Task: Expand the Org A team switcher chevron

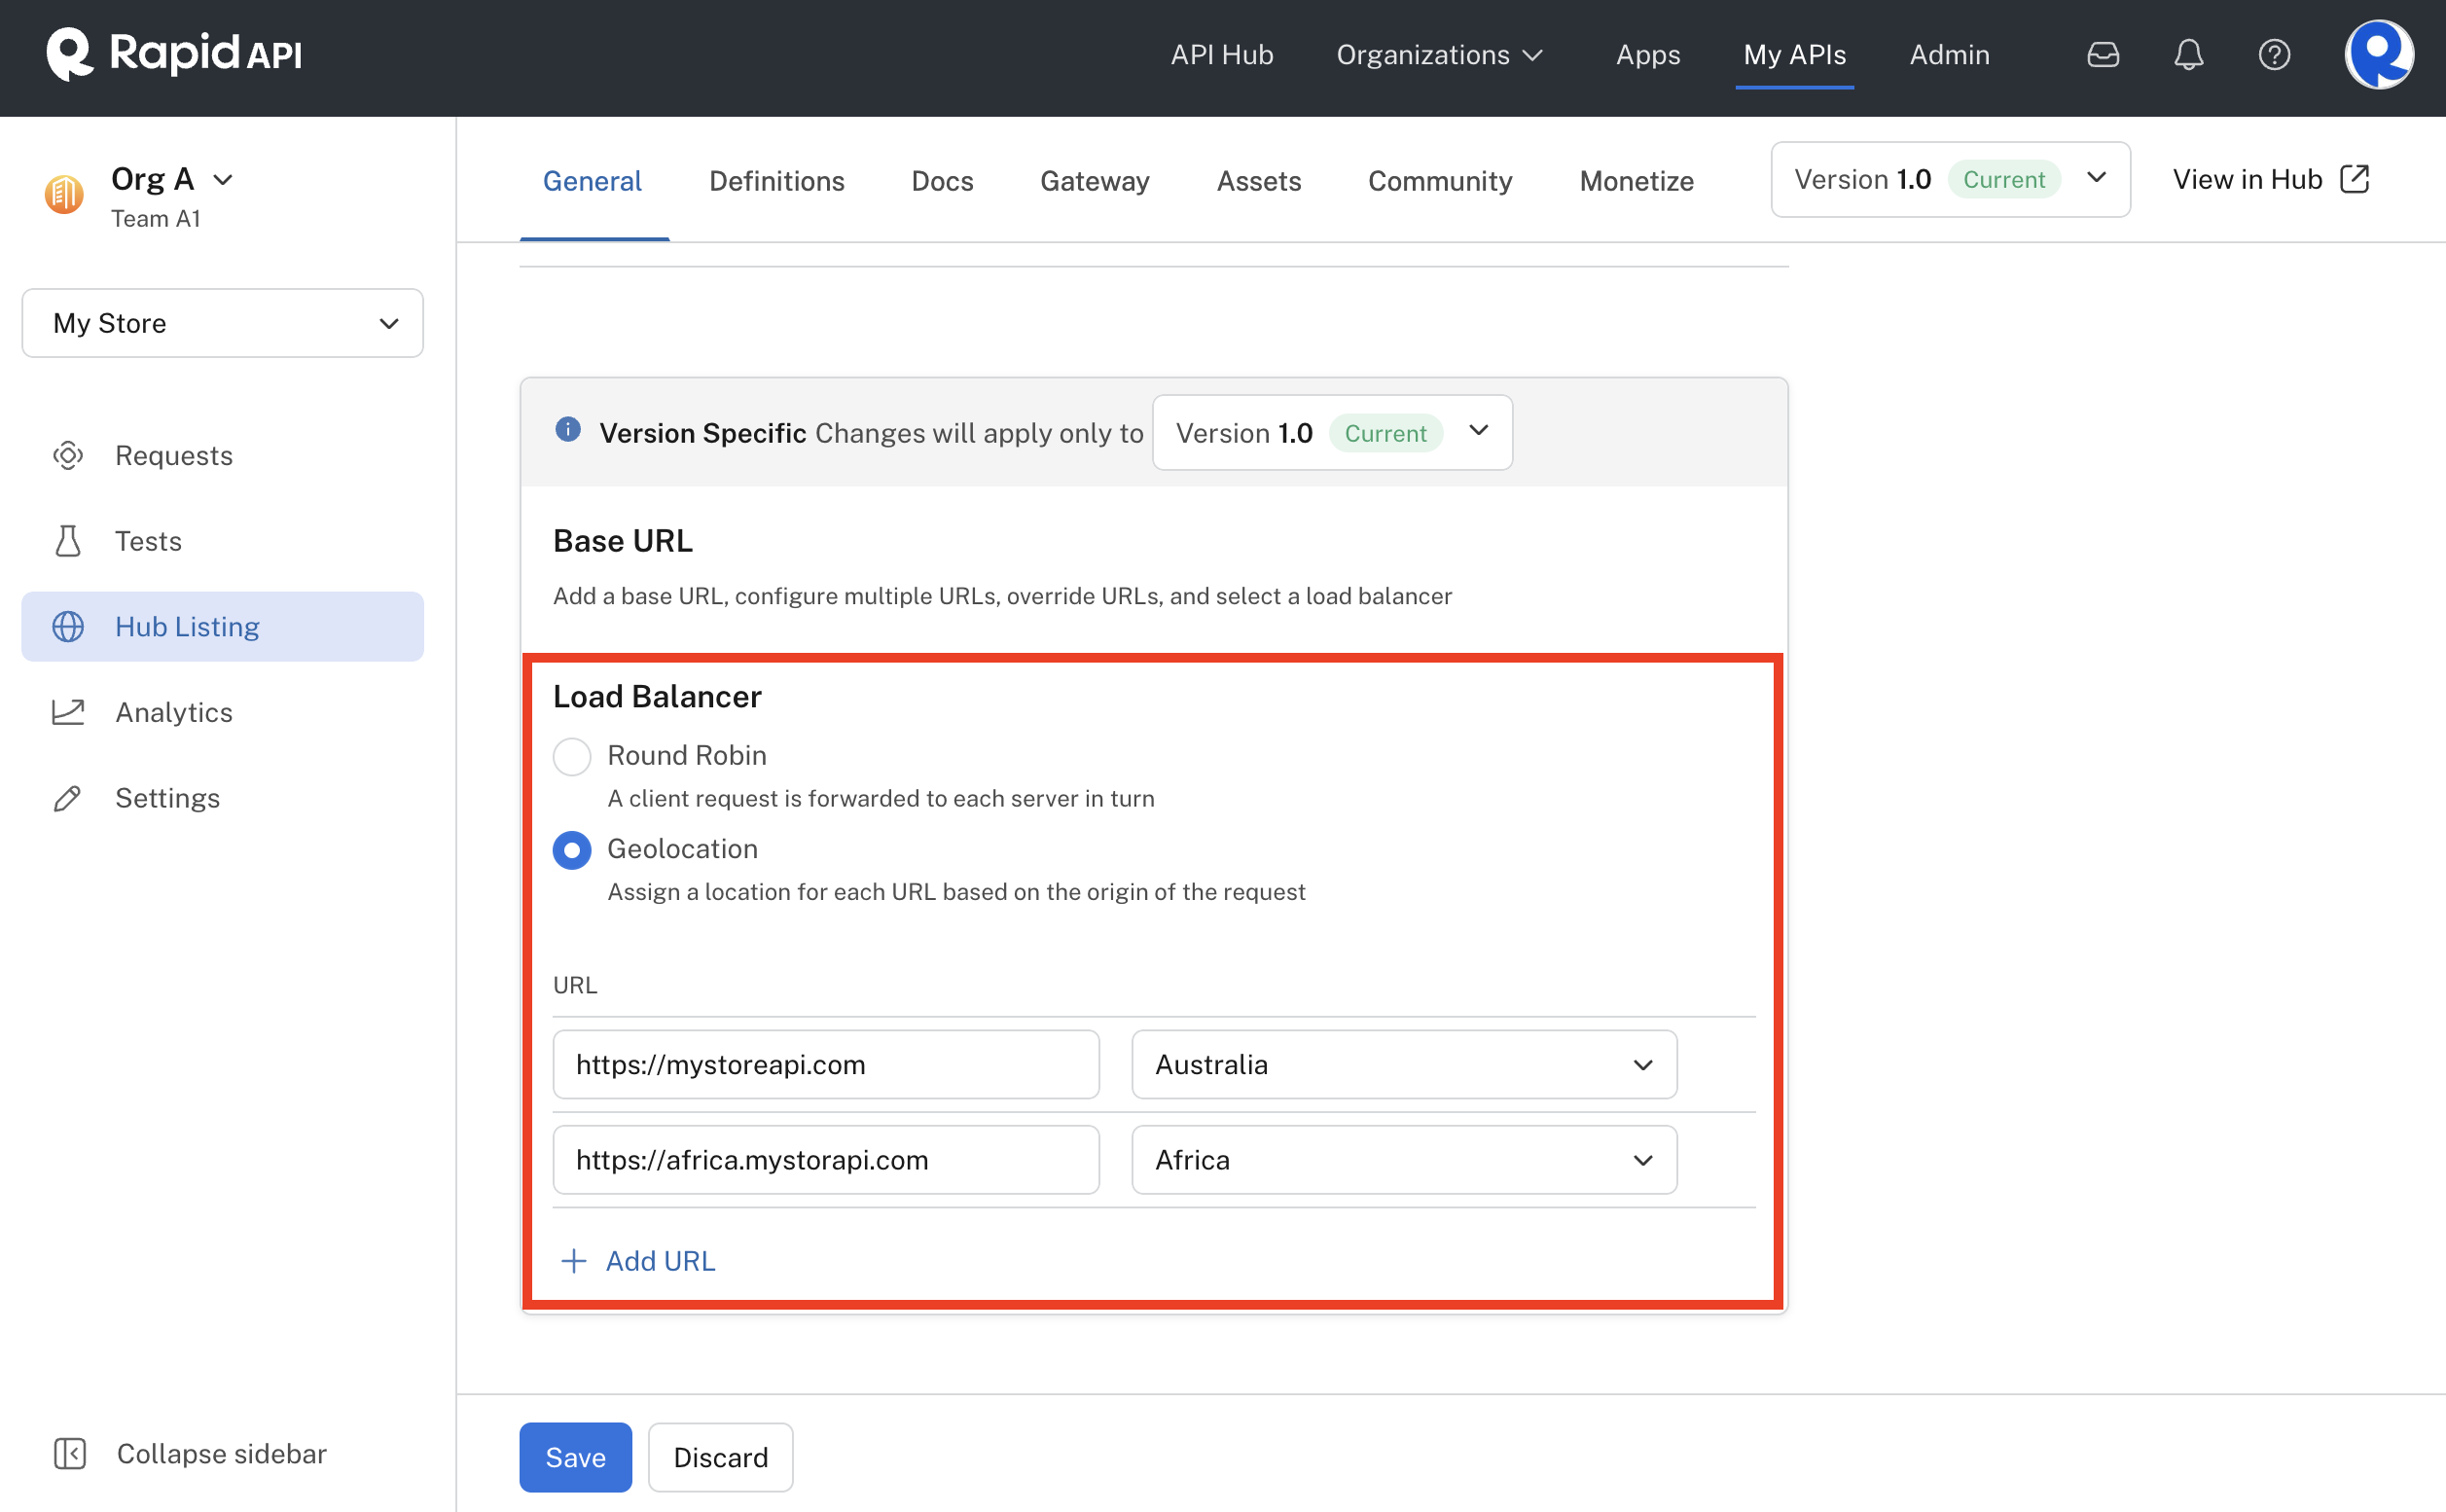Action: (x=223, y=180)
